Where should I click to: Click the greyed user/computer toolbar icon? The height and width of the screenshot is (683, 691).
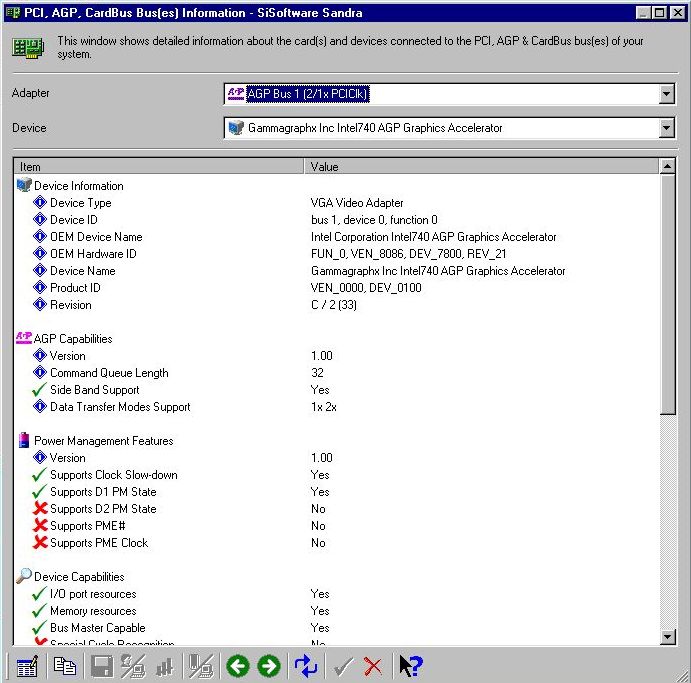[133, 666]
